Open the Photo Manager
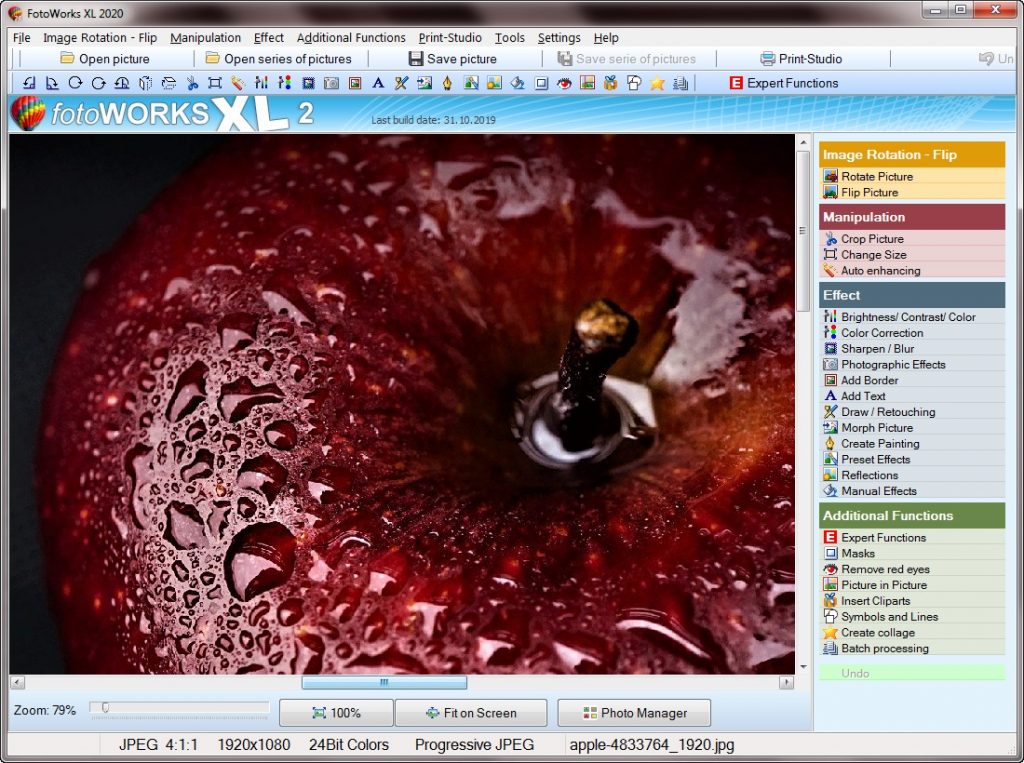Viewport: 1024px width, 763px height. click(x=633, y=713)
